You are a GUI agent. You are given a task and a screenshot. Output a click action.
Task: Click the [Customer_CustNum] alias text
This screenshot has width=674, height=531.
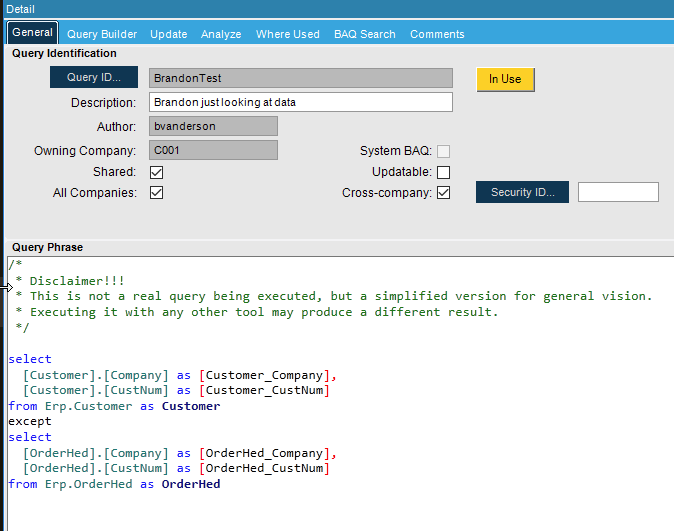coord(264,390)
